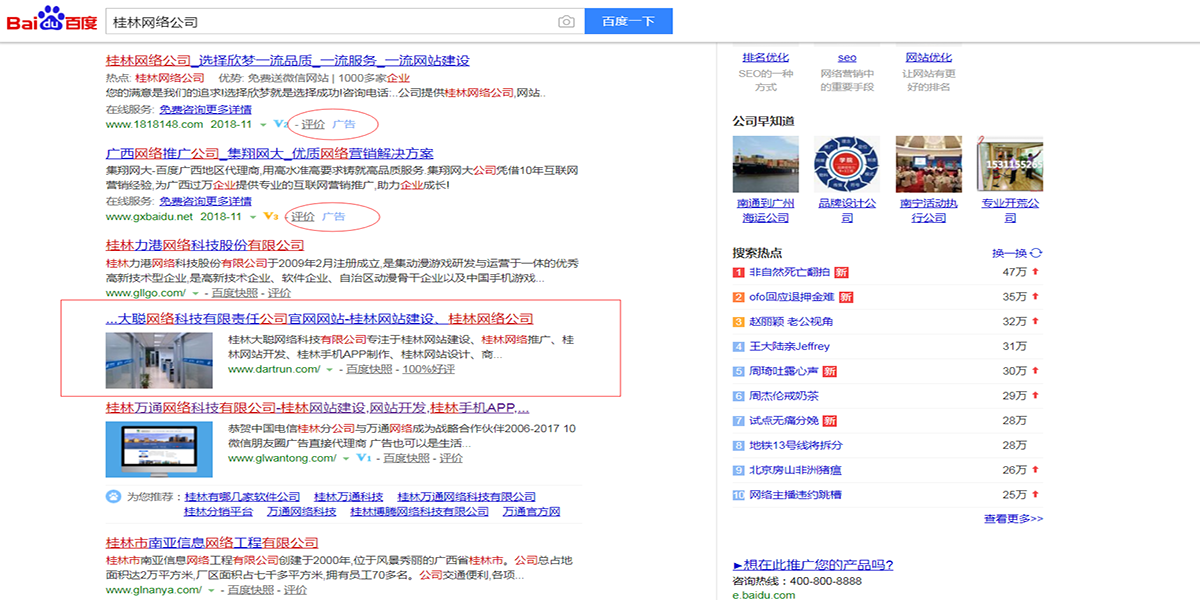The height and width of the screenshot is (600, 1200).
Task: Open 百度快照 for www.glwantong.com
Action: coord(406,458)
